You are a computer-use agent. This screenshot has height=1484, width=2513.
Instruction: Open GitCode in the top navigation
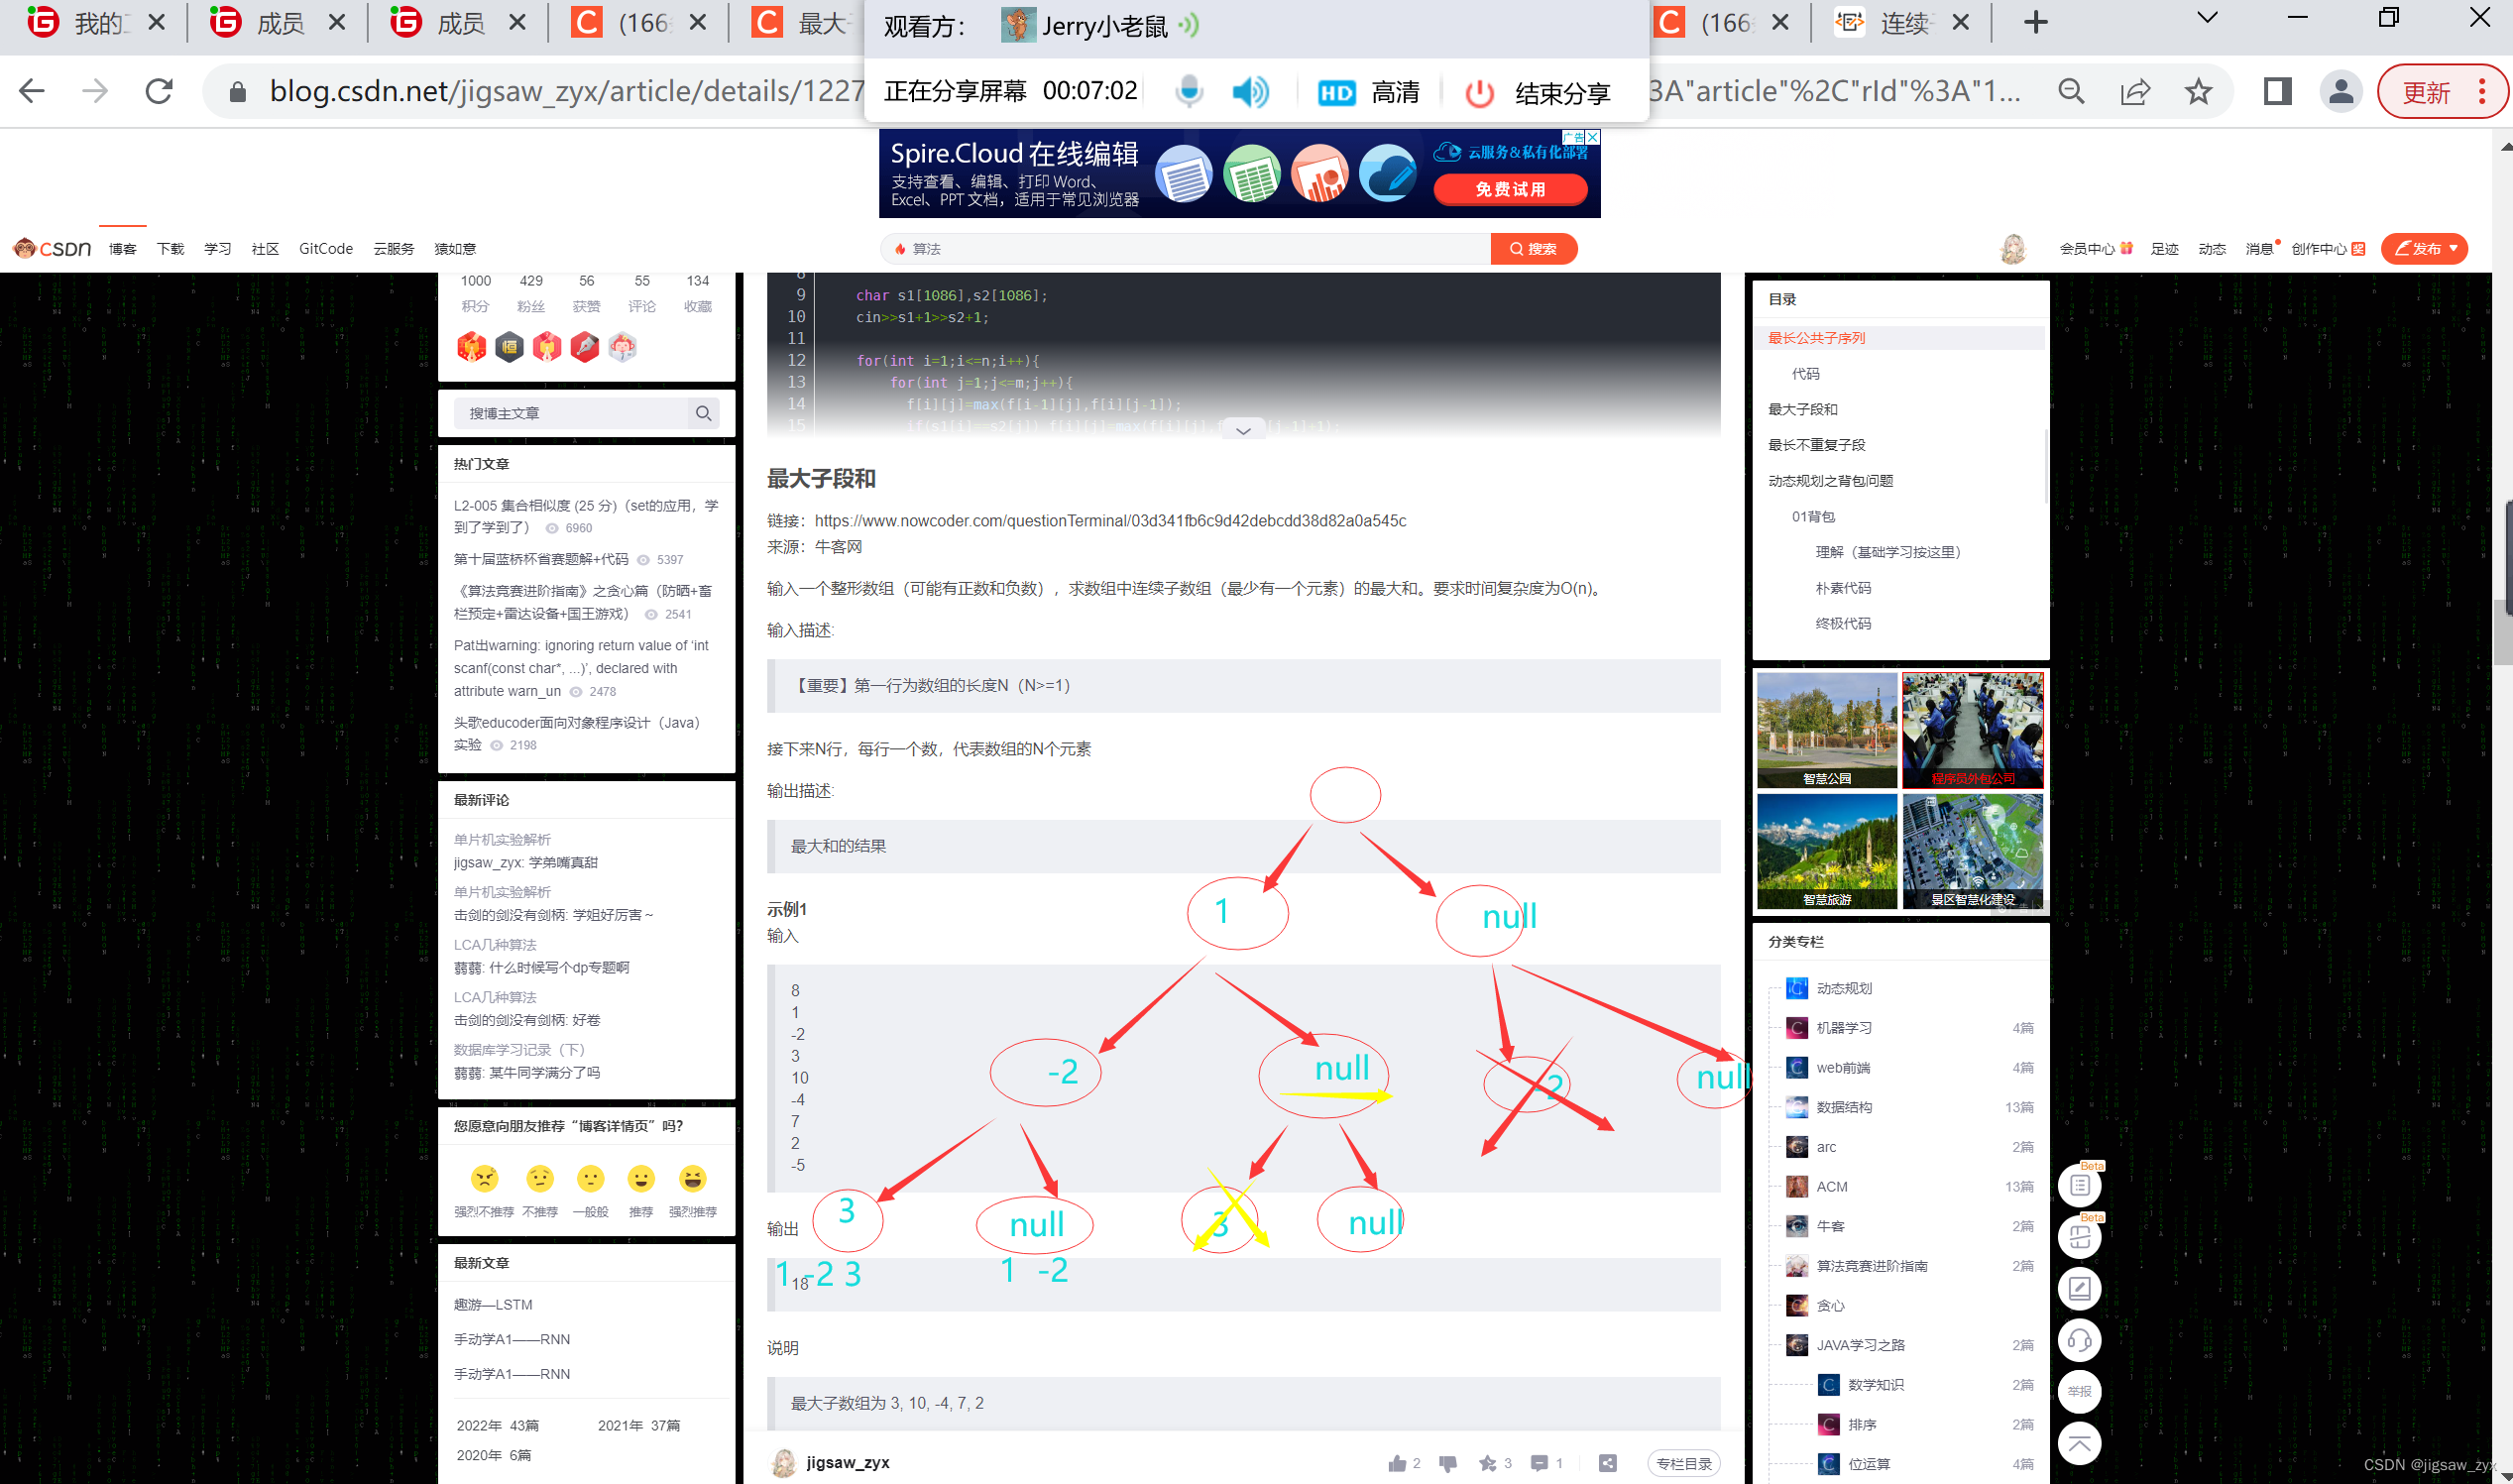[x=325, y=248]
